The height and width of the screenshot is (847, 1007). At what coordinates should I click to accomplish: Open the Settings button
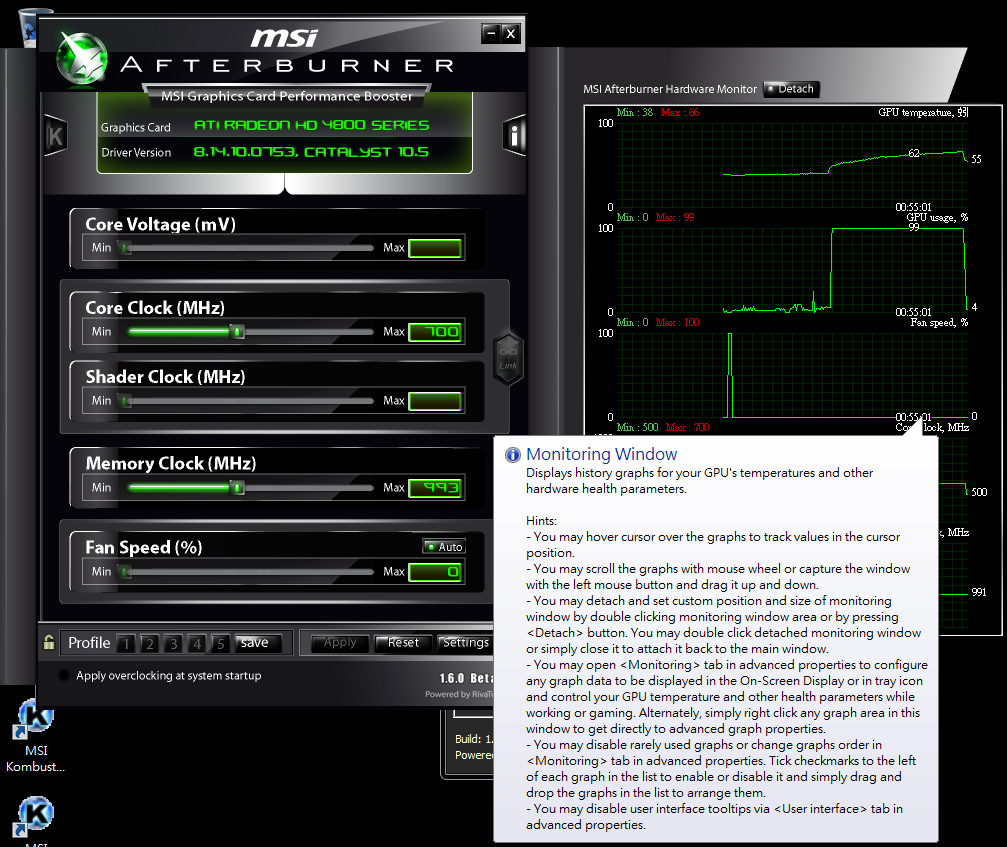point(465,643)
